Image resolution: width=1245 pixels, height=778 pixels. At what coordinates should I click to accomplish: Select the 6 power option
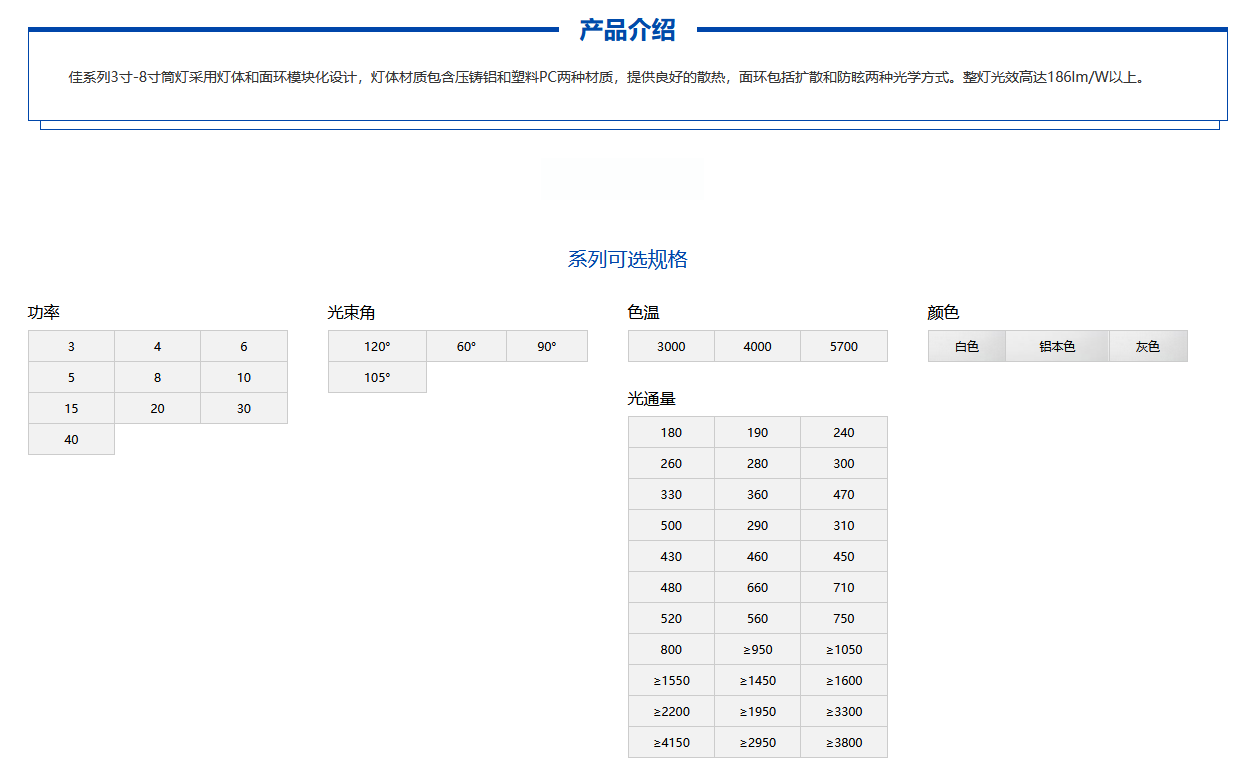(x=244, y=346)
